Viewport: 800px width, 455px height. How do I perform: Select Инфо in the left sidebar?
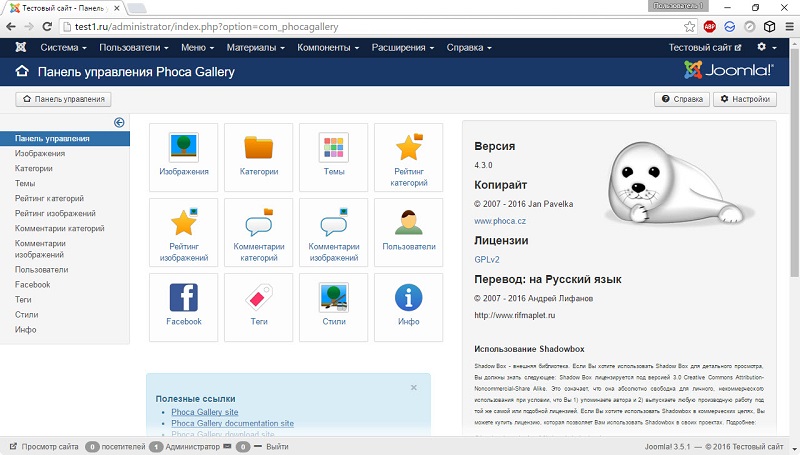pyautogui.click(x=26, y=330)
